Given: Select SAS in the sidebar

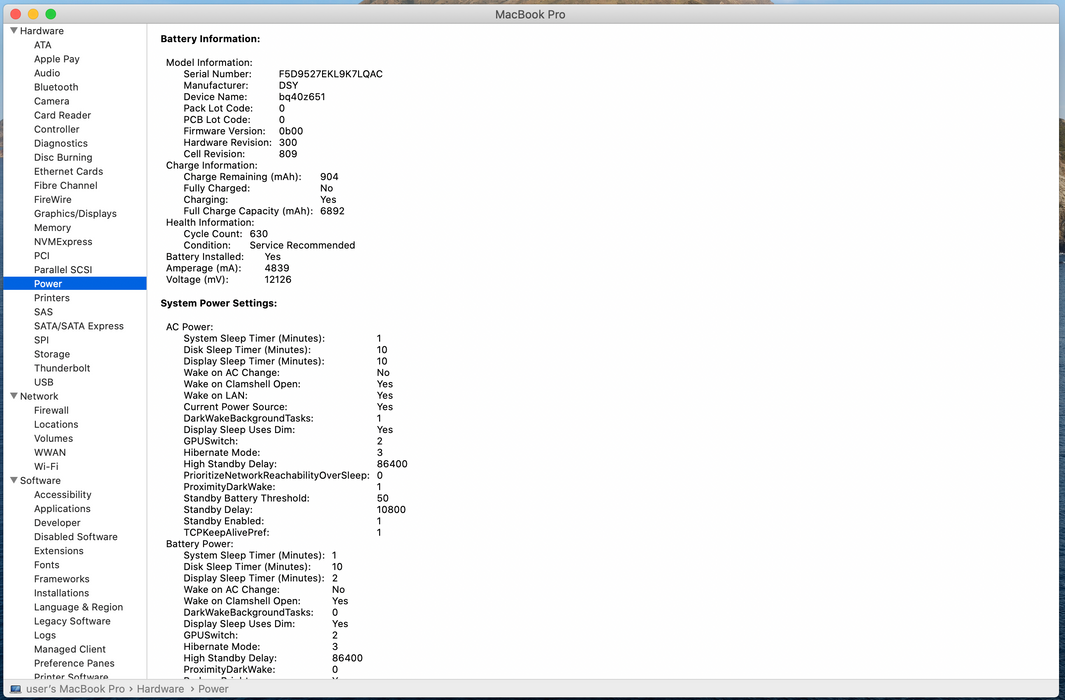Looking at the screenshot, I should [x=43, y=312].
